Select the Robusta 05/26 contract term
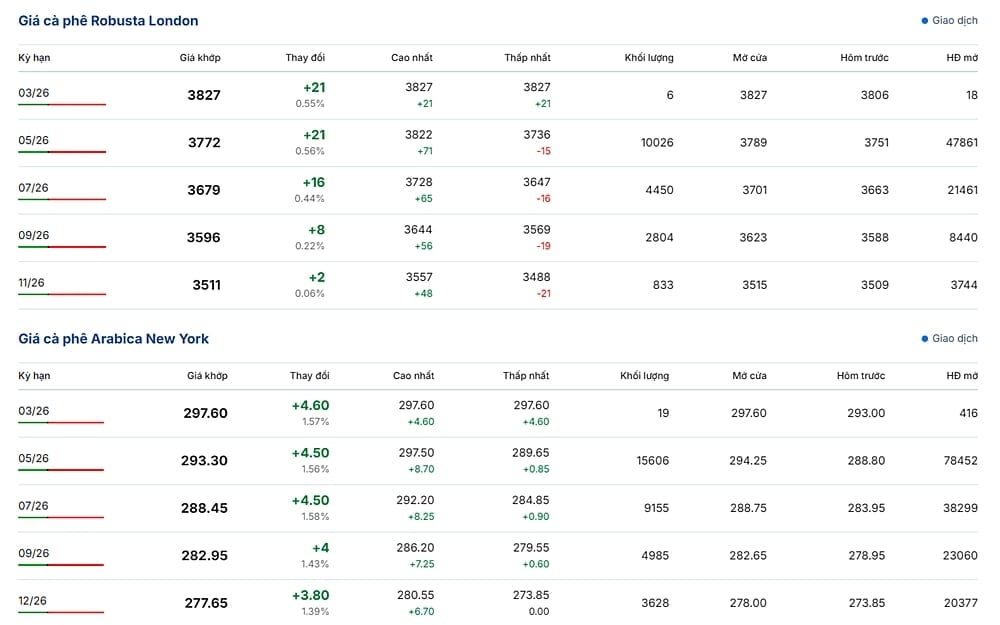The image size is (1000, 625). click(x=34, y=141)
